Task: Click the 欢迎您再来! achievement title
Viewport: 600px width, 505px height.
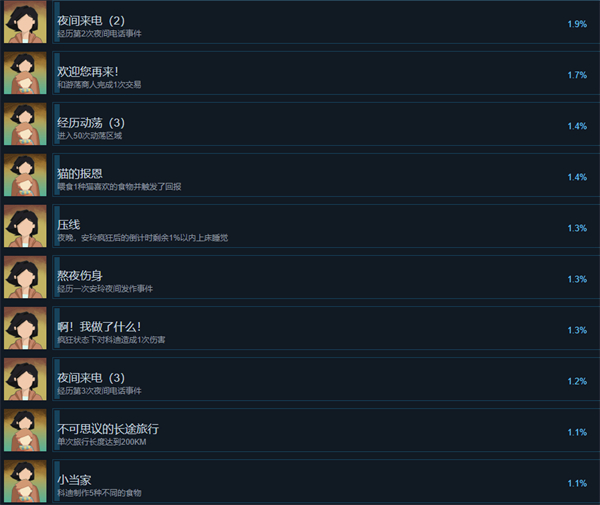Action: 88,72
